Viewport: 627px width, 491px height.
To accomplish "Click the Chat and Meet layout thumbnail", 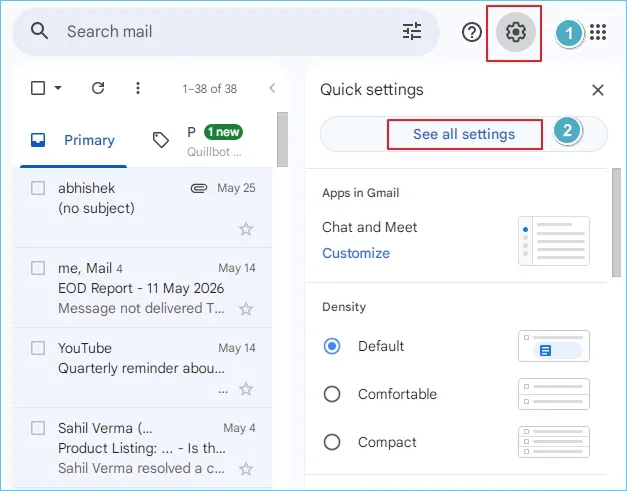I will click(x=554, y=241).
